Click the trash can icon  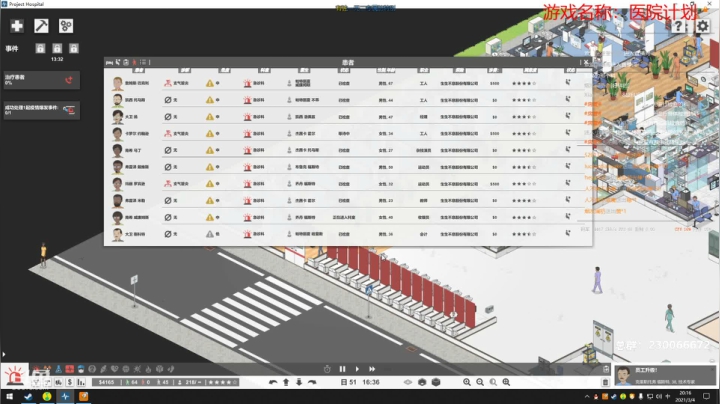(605, 382)
